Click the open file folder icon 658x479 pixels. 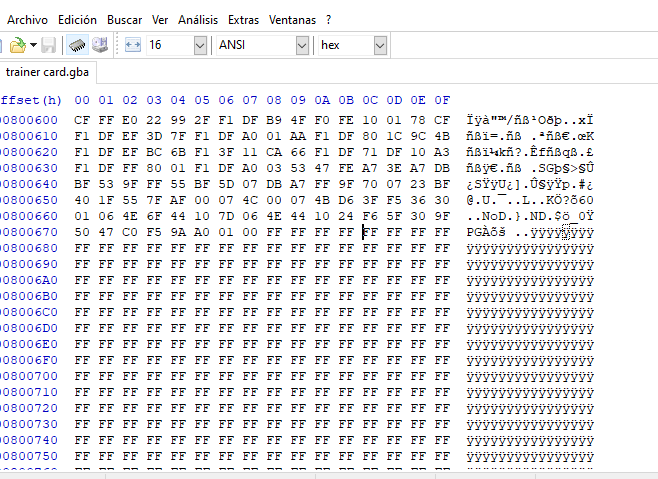click(x=17, y=45)
